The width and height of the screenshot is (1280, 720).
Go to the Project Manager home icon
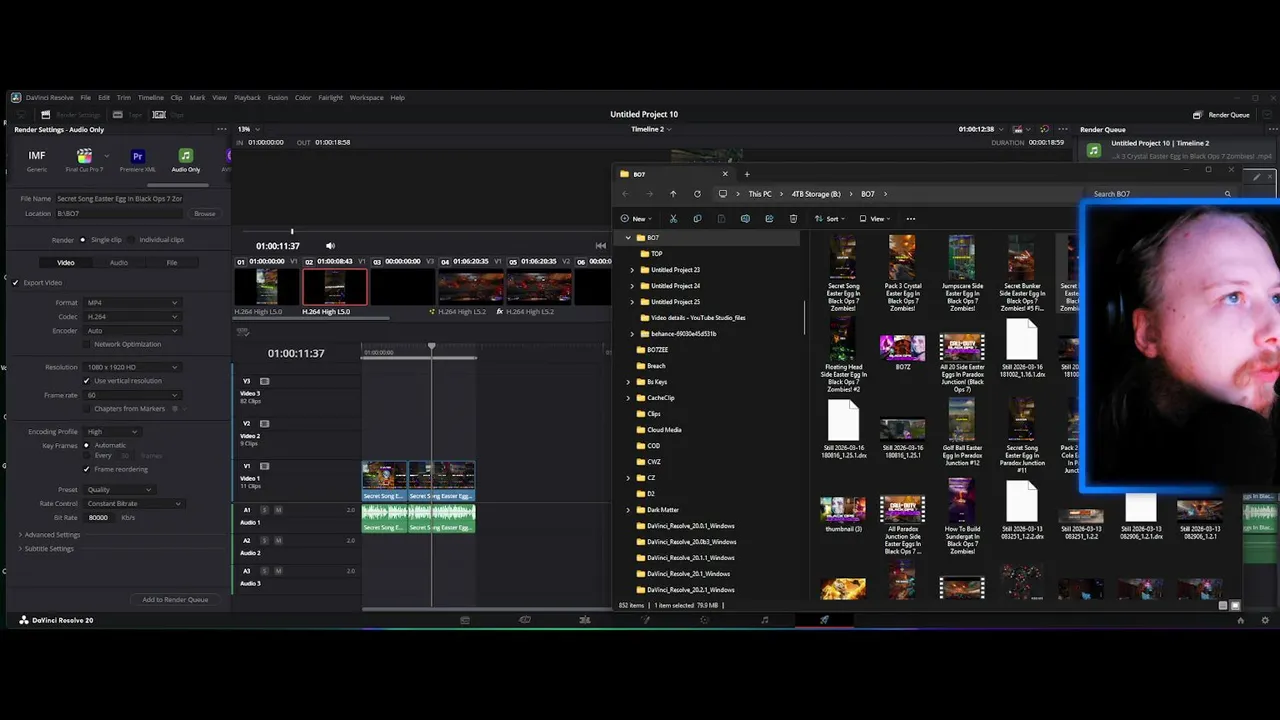(1241, 620)
